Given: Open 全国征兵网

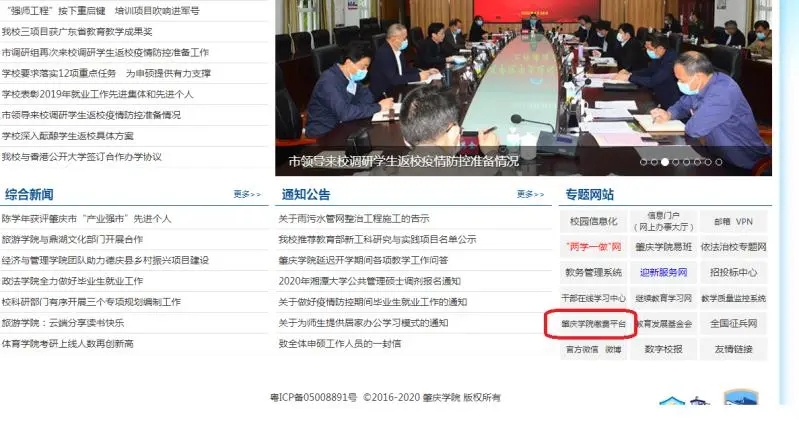Looking at the screenshot, I should point(733,324).
